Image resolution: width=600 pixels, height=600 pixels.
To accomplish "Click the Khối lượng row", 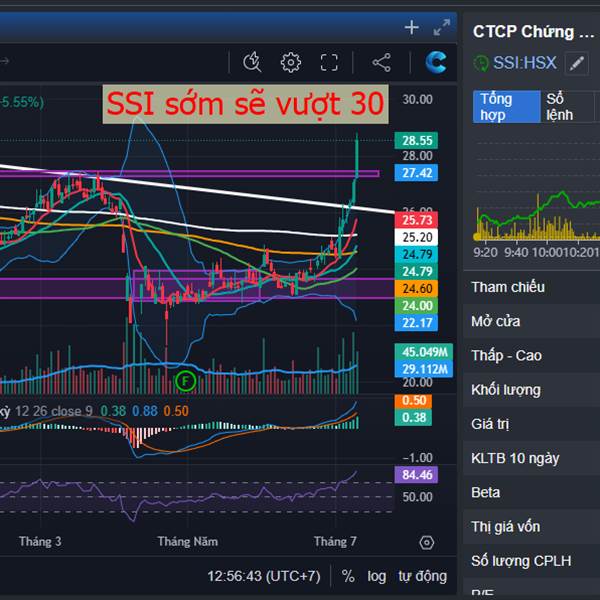I will 532,390.
